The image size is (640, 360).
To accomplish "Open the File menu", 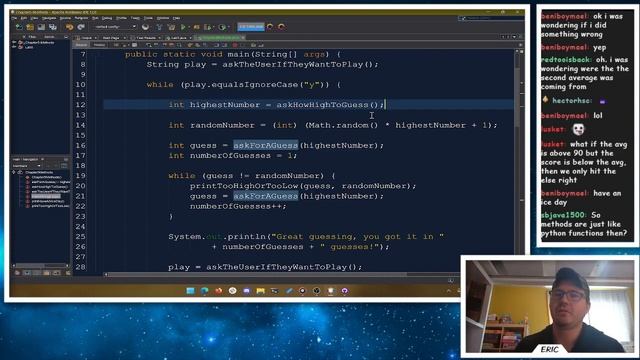I will pos(14,18).
